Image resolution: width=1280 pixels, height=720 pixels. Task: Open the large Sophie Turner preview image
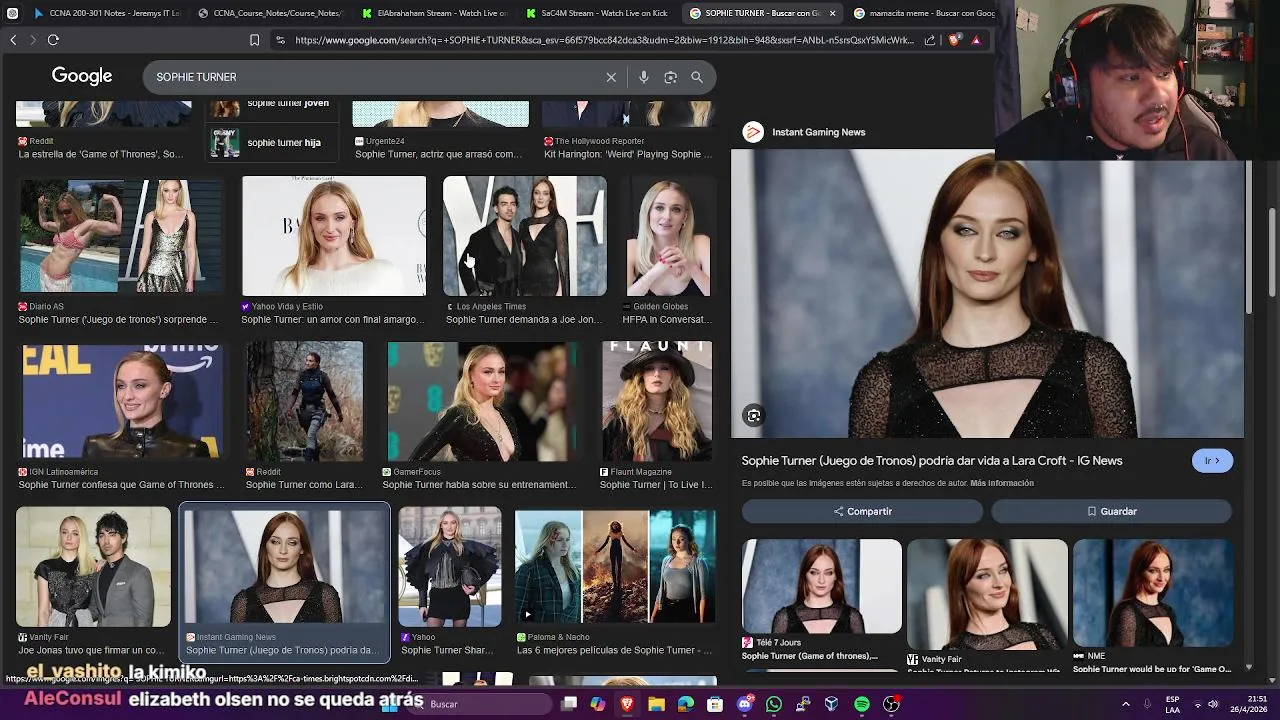pos(987,294)
